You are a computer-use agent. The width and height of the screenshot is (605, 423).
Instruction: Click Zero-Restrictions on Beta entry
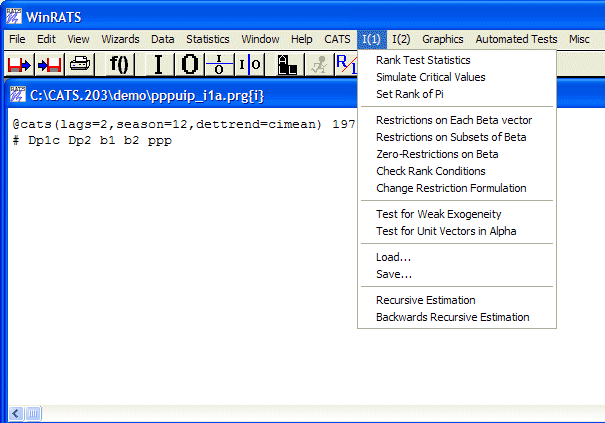[437, 154]
